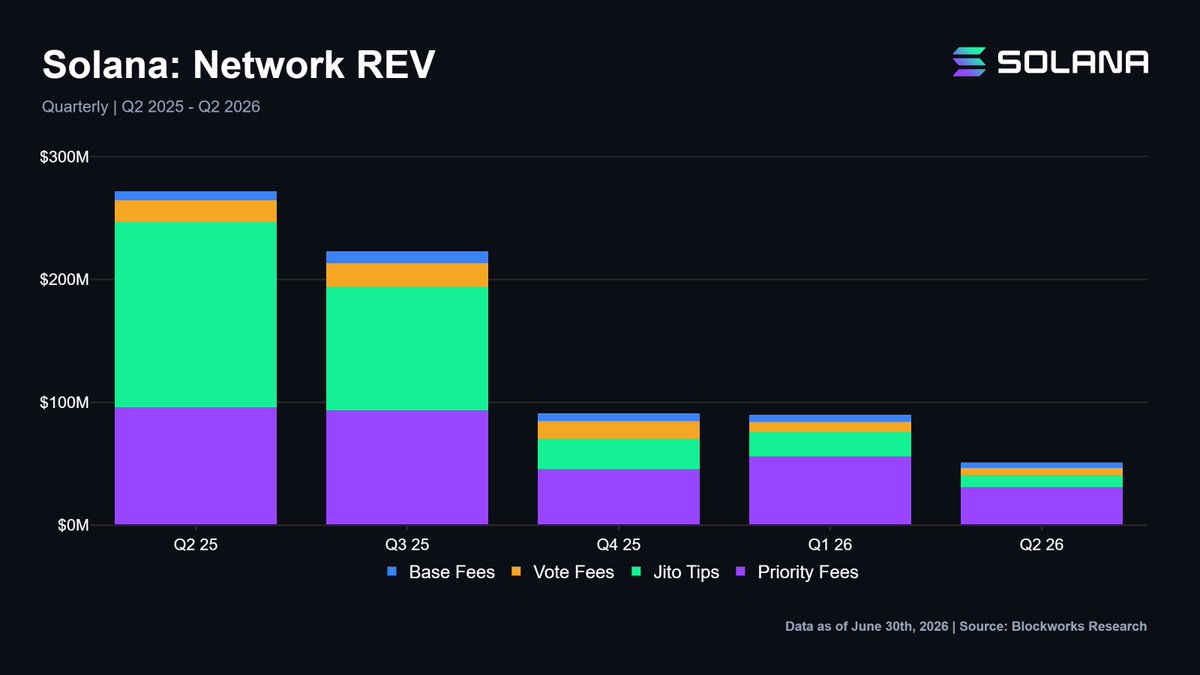
Task: Click the Q4 25 x-axis label
Action: point(618,545)
